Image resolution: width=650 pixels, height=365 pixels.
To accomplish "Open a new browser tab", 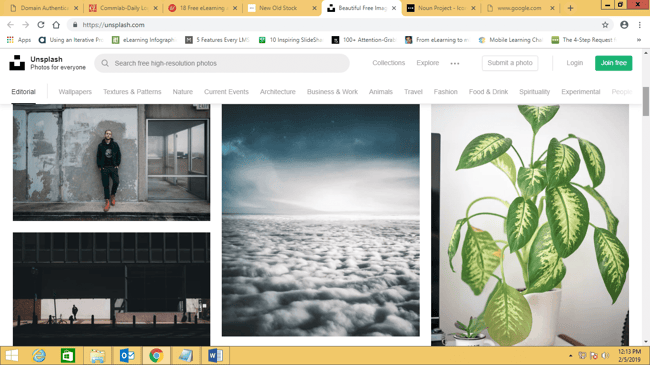I will pos(570,8).
